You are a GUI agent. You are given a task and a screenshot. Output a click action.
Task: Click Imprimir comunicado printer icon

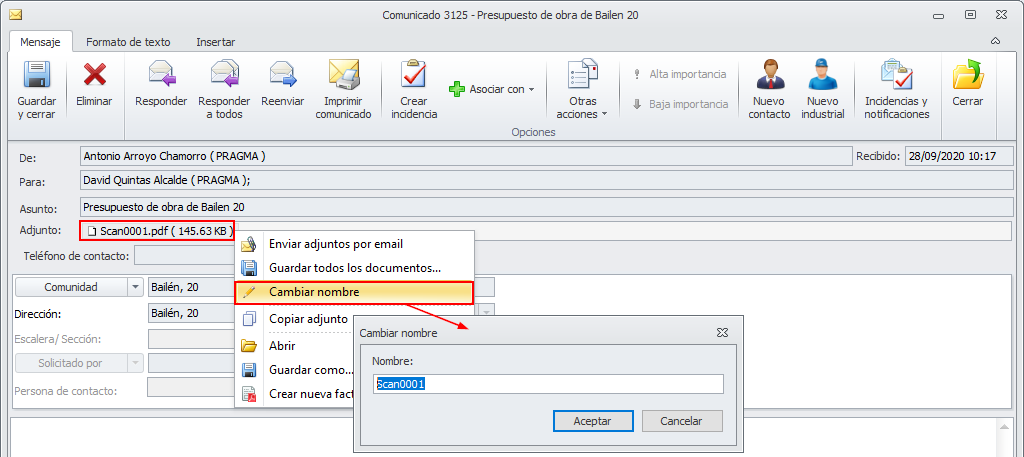tap(344, 74)
